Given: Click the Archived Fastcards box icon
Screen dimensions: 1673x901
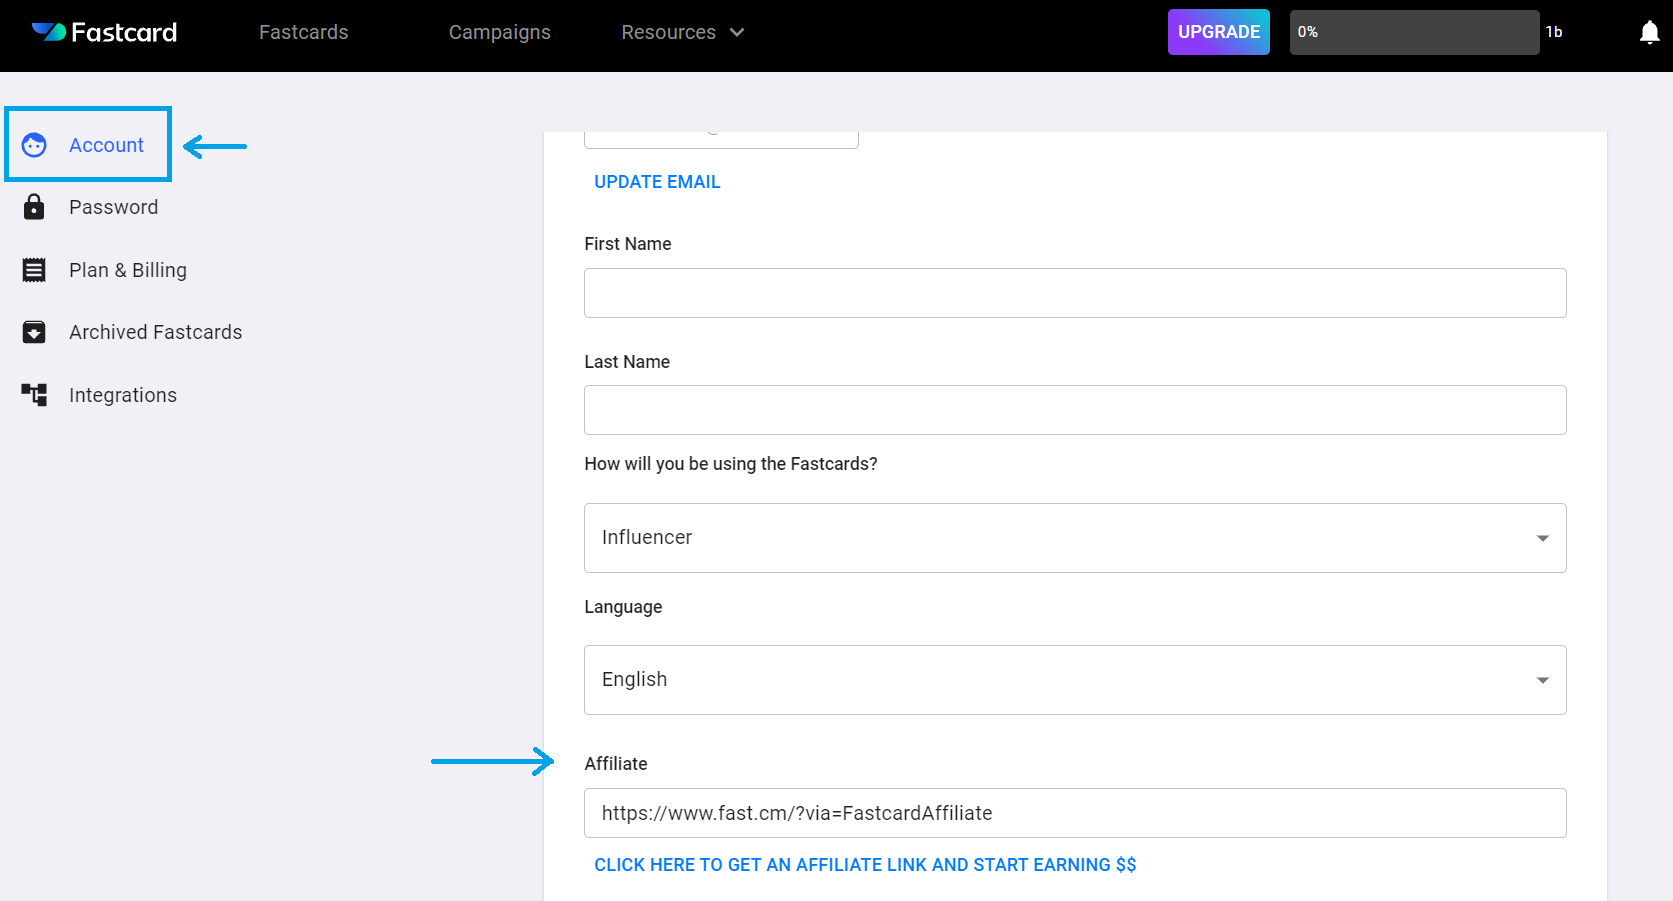Looking at the screenshot, I should tap(34, 332).
